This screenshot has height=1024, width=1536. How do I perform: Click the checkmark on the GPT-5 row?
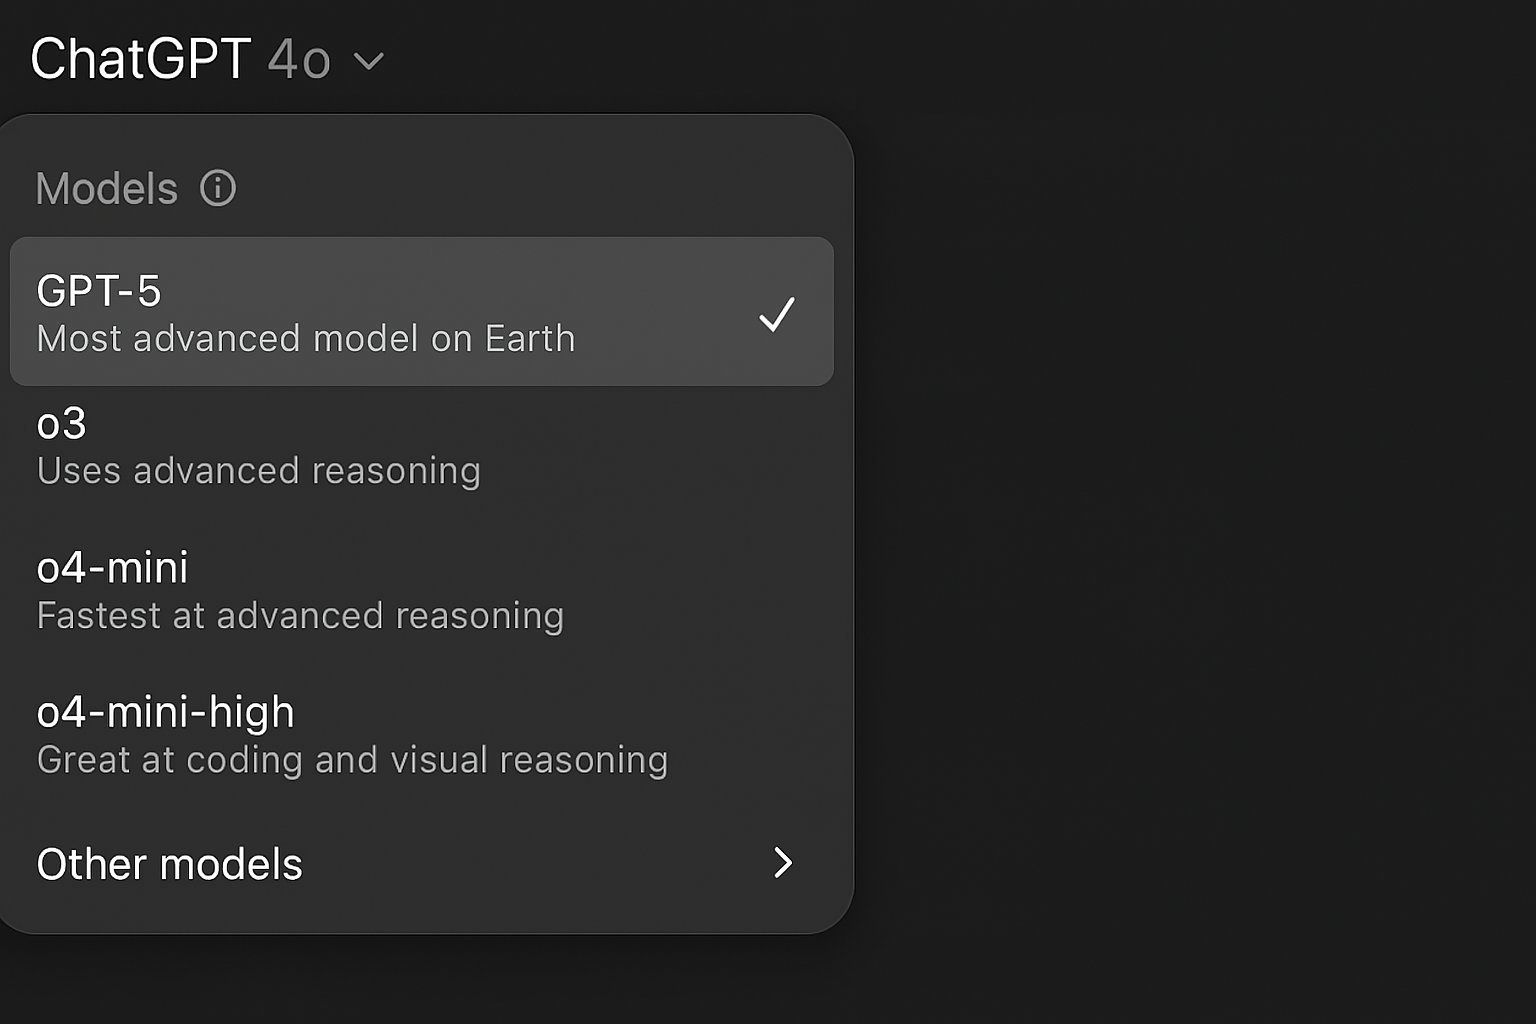coord(777,314)
